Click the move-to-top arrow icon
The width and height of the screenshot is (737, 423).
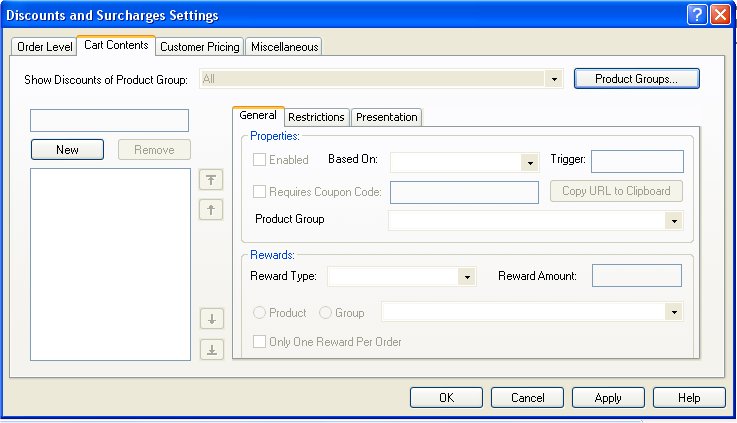(212, 180)
